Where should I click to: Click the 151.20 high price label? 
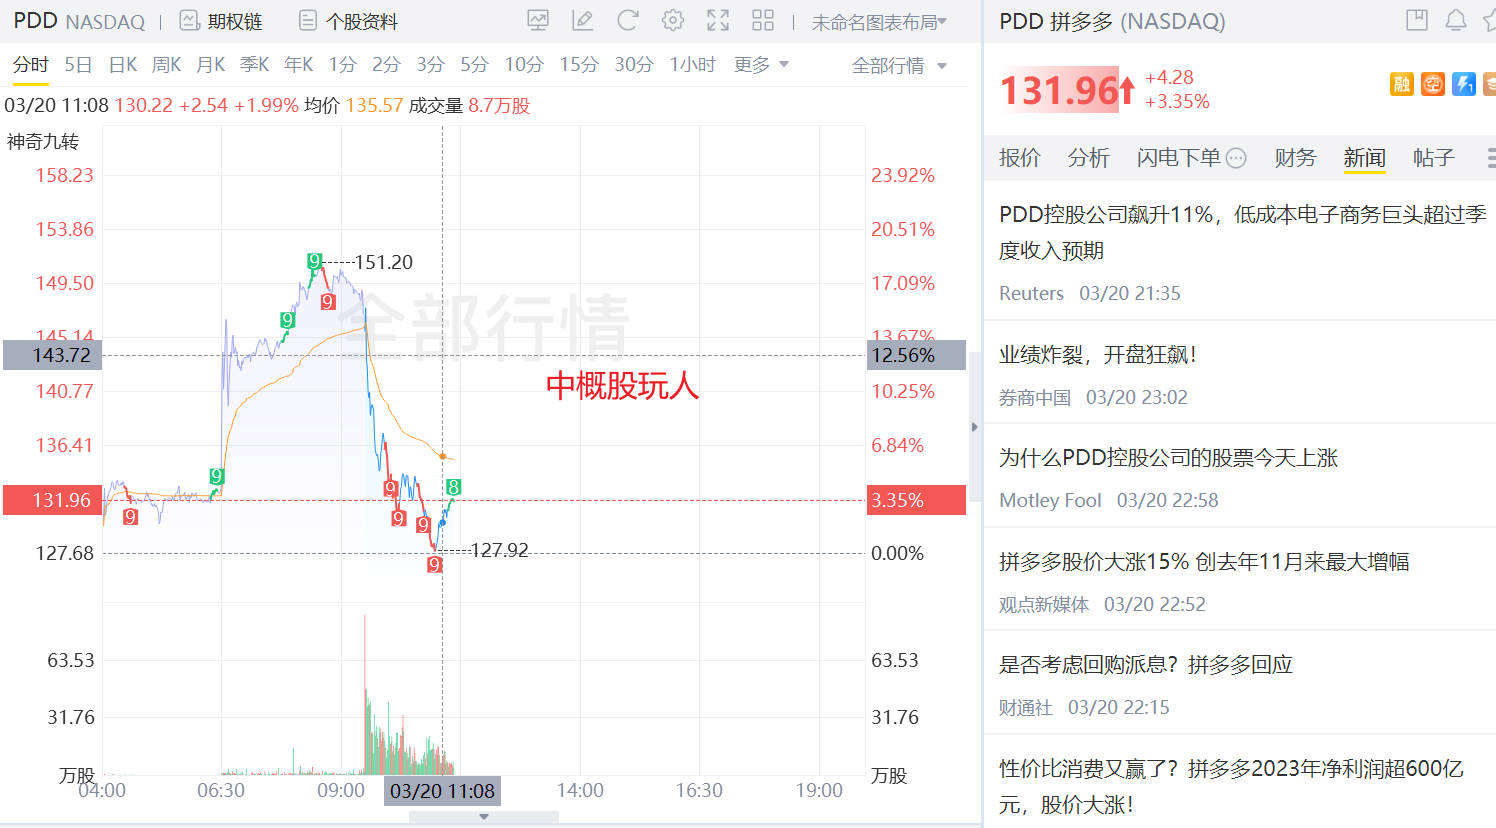[383, 262]
